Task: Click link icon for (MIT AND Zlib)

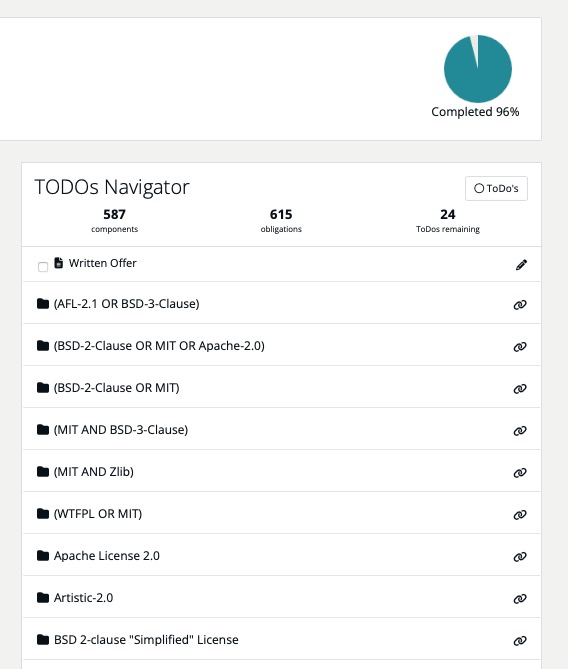Action: [x=520, y=473]
